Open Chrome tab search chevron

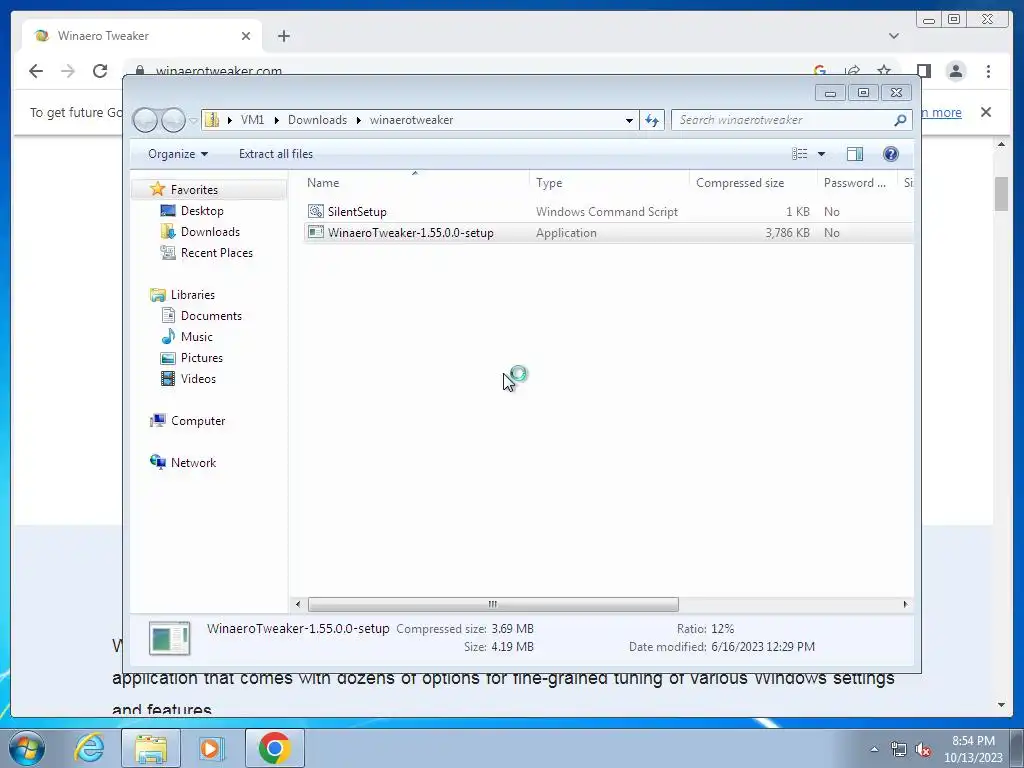tap(893, 36)
